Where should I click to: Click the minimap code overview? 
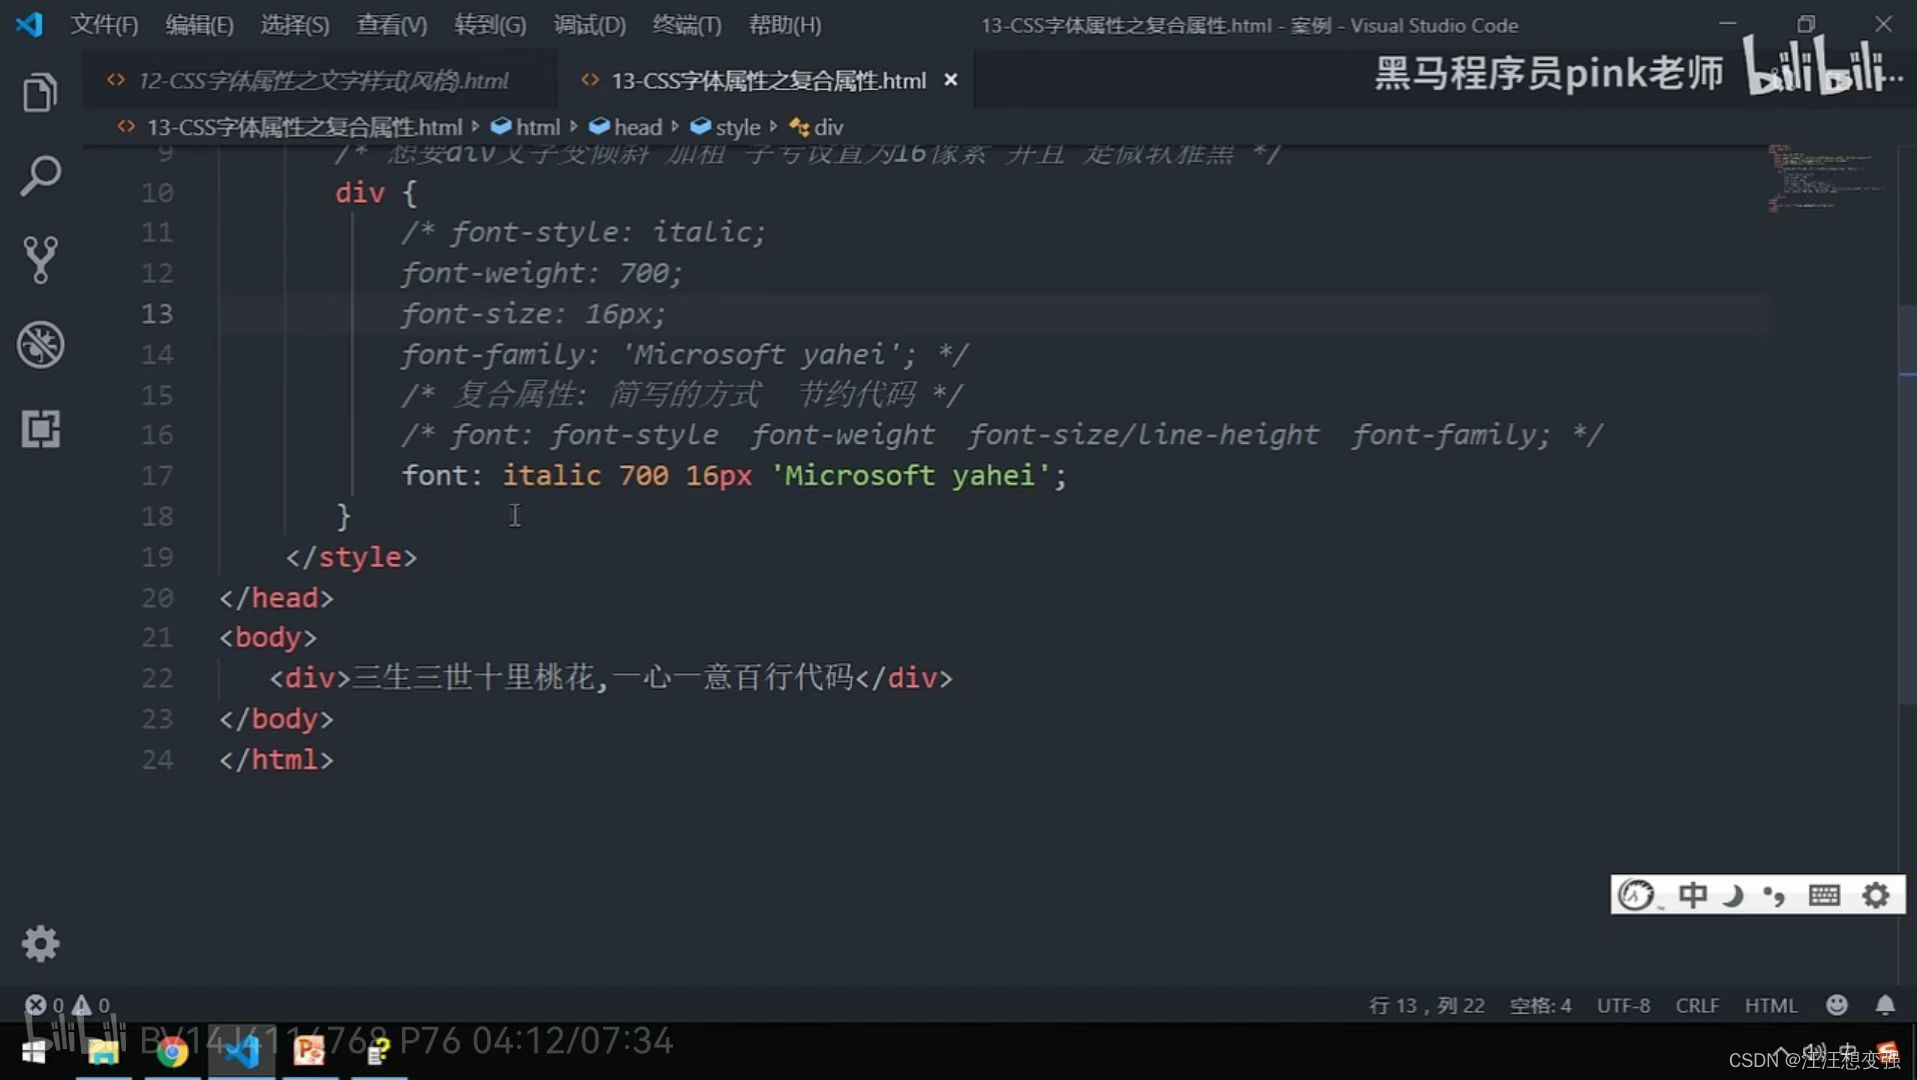pyautogui.click(x=1828, y=178)
